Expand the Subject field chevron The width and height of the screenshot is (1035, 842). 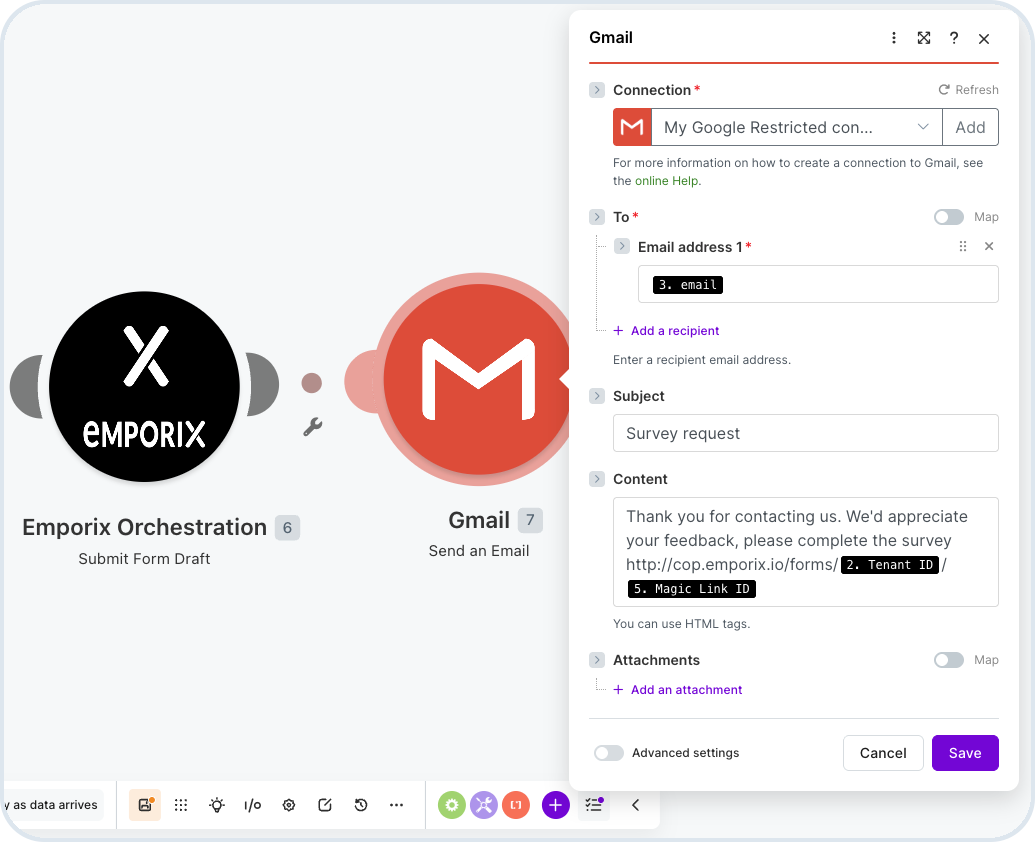(x=597, y=396)
